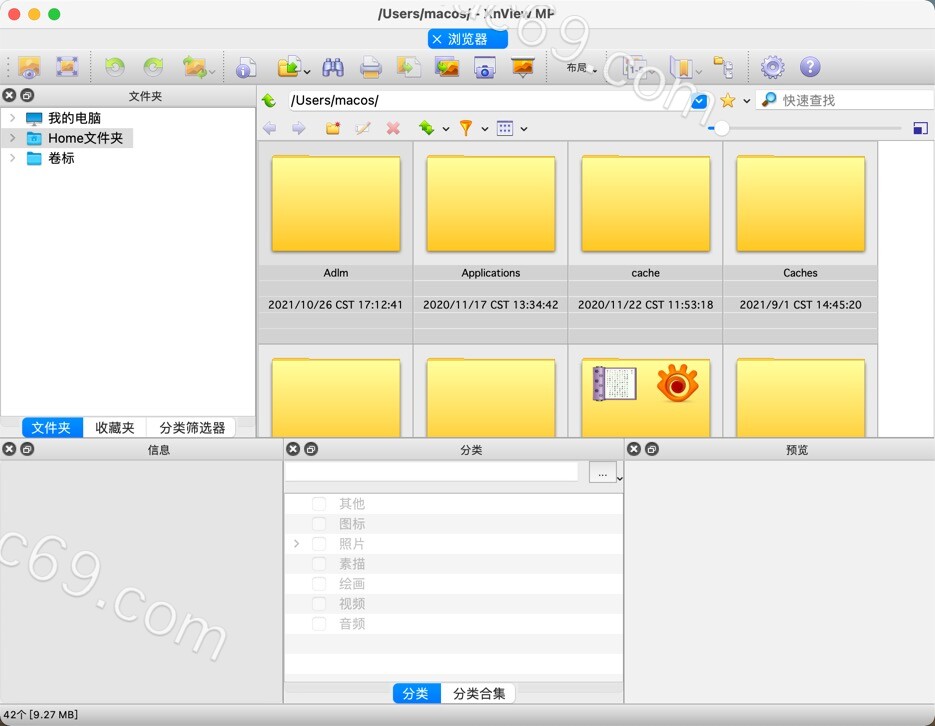The image size is (935, 726).
Task: Enable the 照片 category checkbox
Action: click(x=319, y=543)
